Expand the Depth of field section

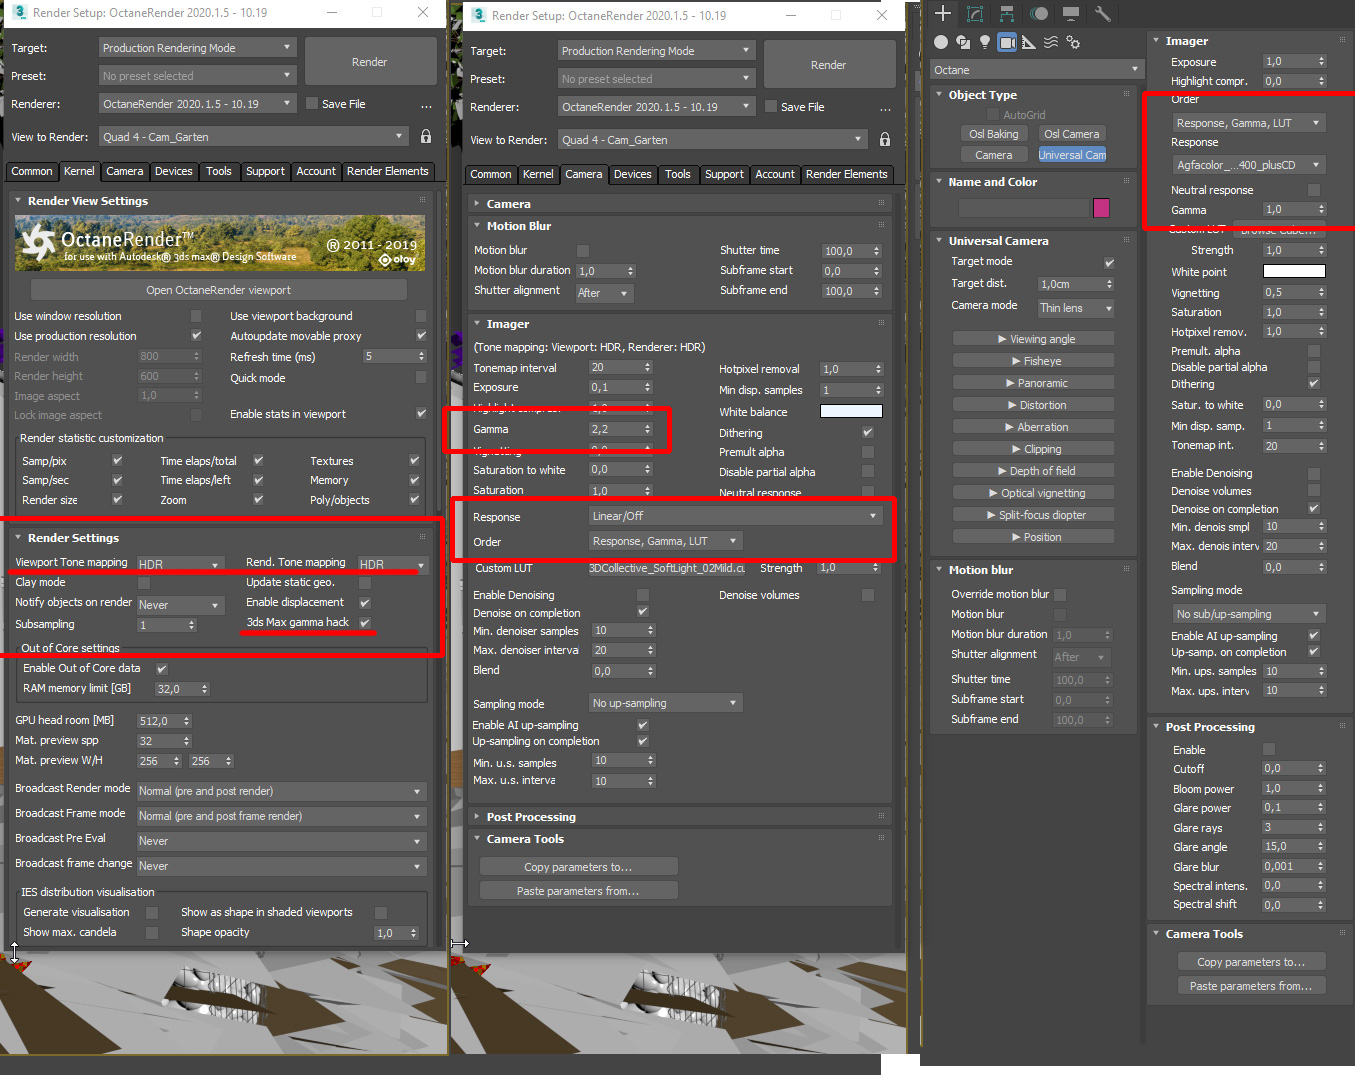[x=1033, y=471]
